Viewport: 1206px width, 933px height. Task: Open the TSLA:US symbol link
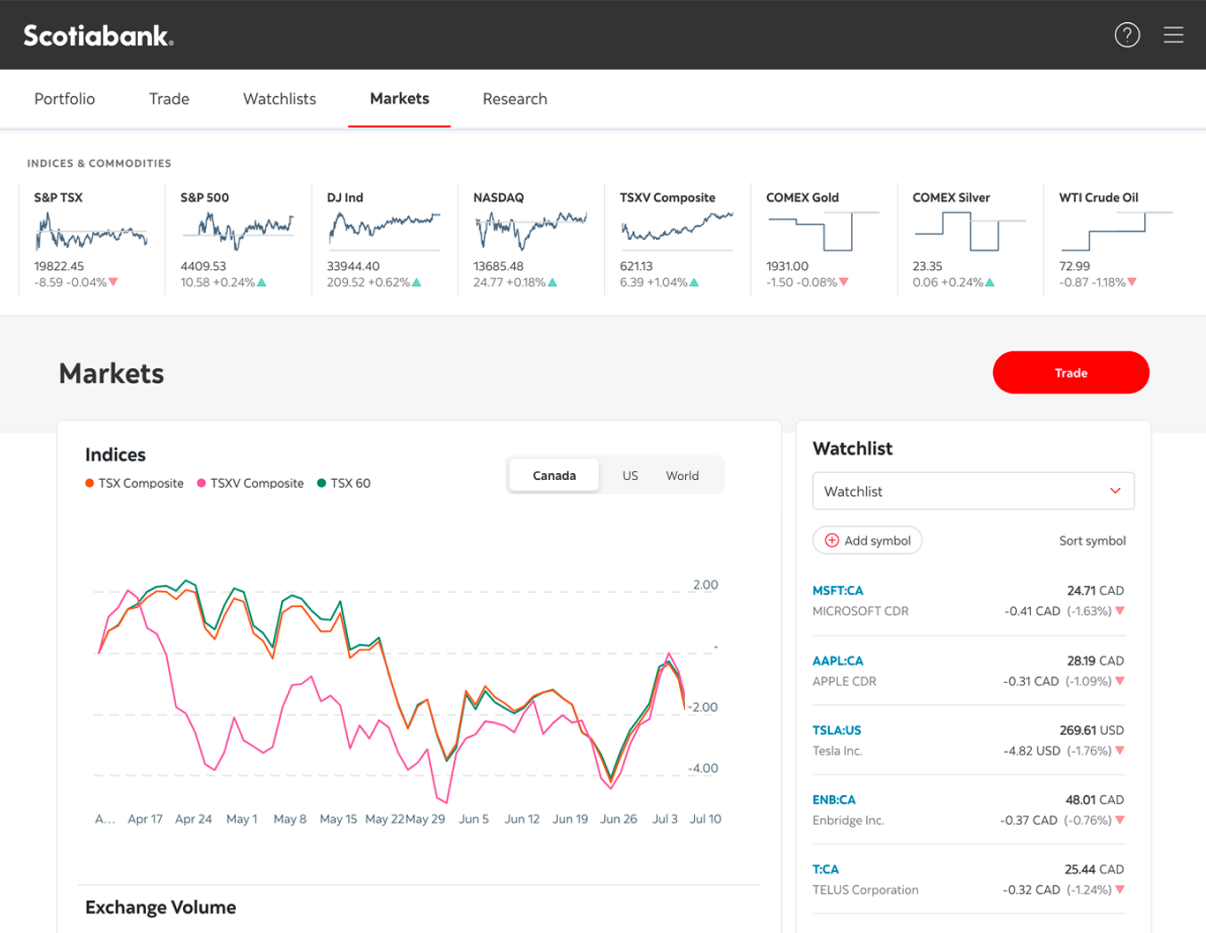[x=836, y=730]
